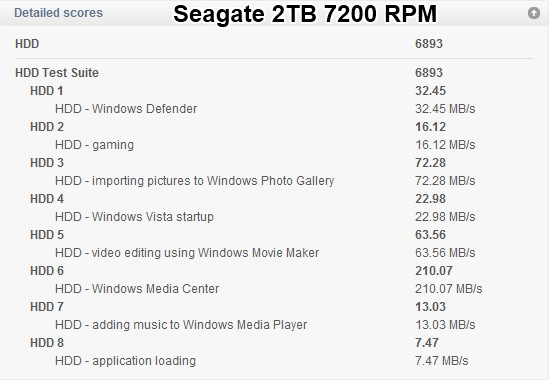550x380 pixels.
Task: Click the HDD 5 test group
Action: pyautogui.click(x=47, y=235)
